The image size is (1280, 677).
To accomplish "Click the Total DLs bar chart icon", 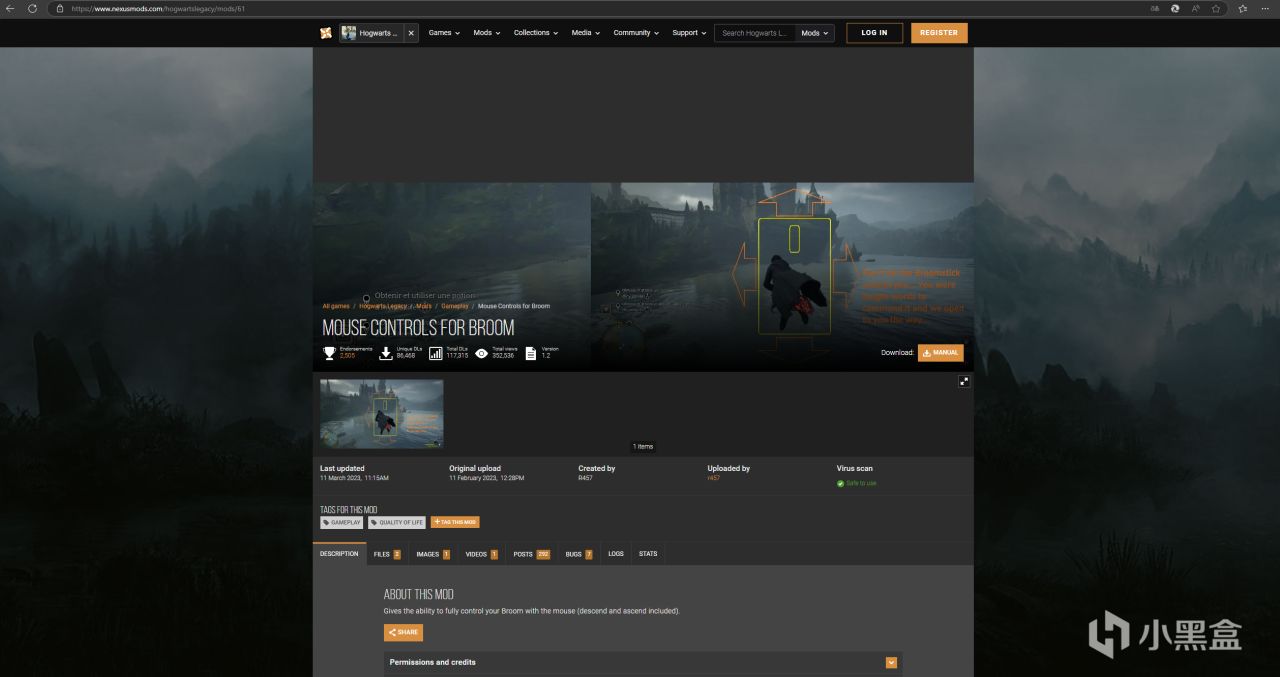I will [x=436, y=353].
